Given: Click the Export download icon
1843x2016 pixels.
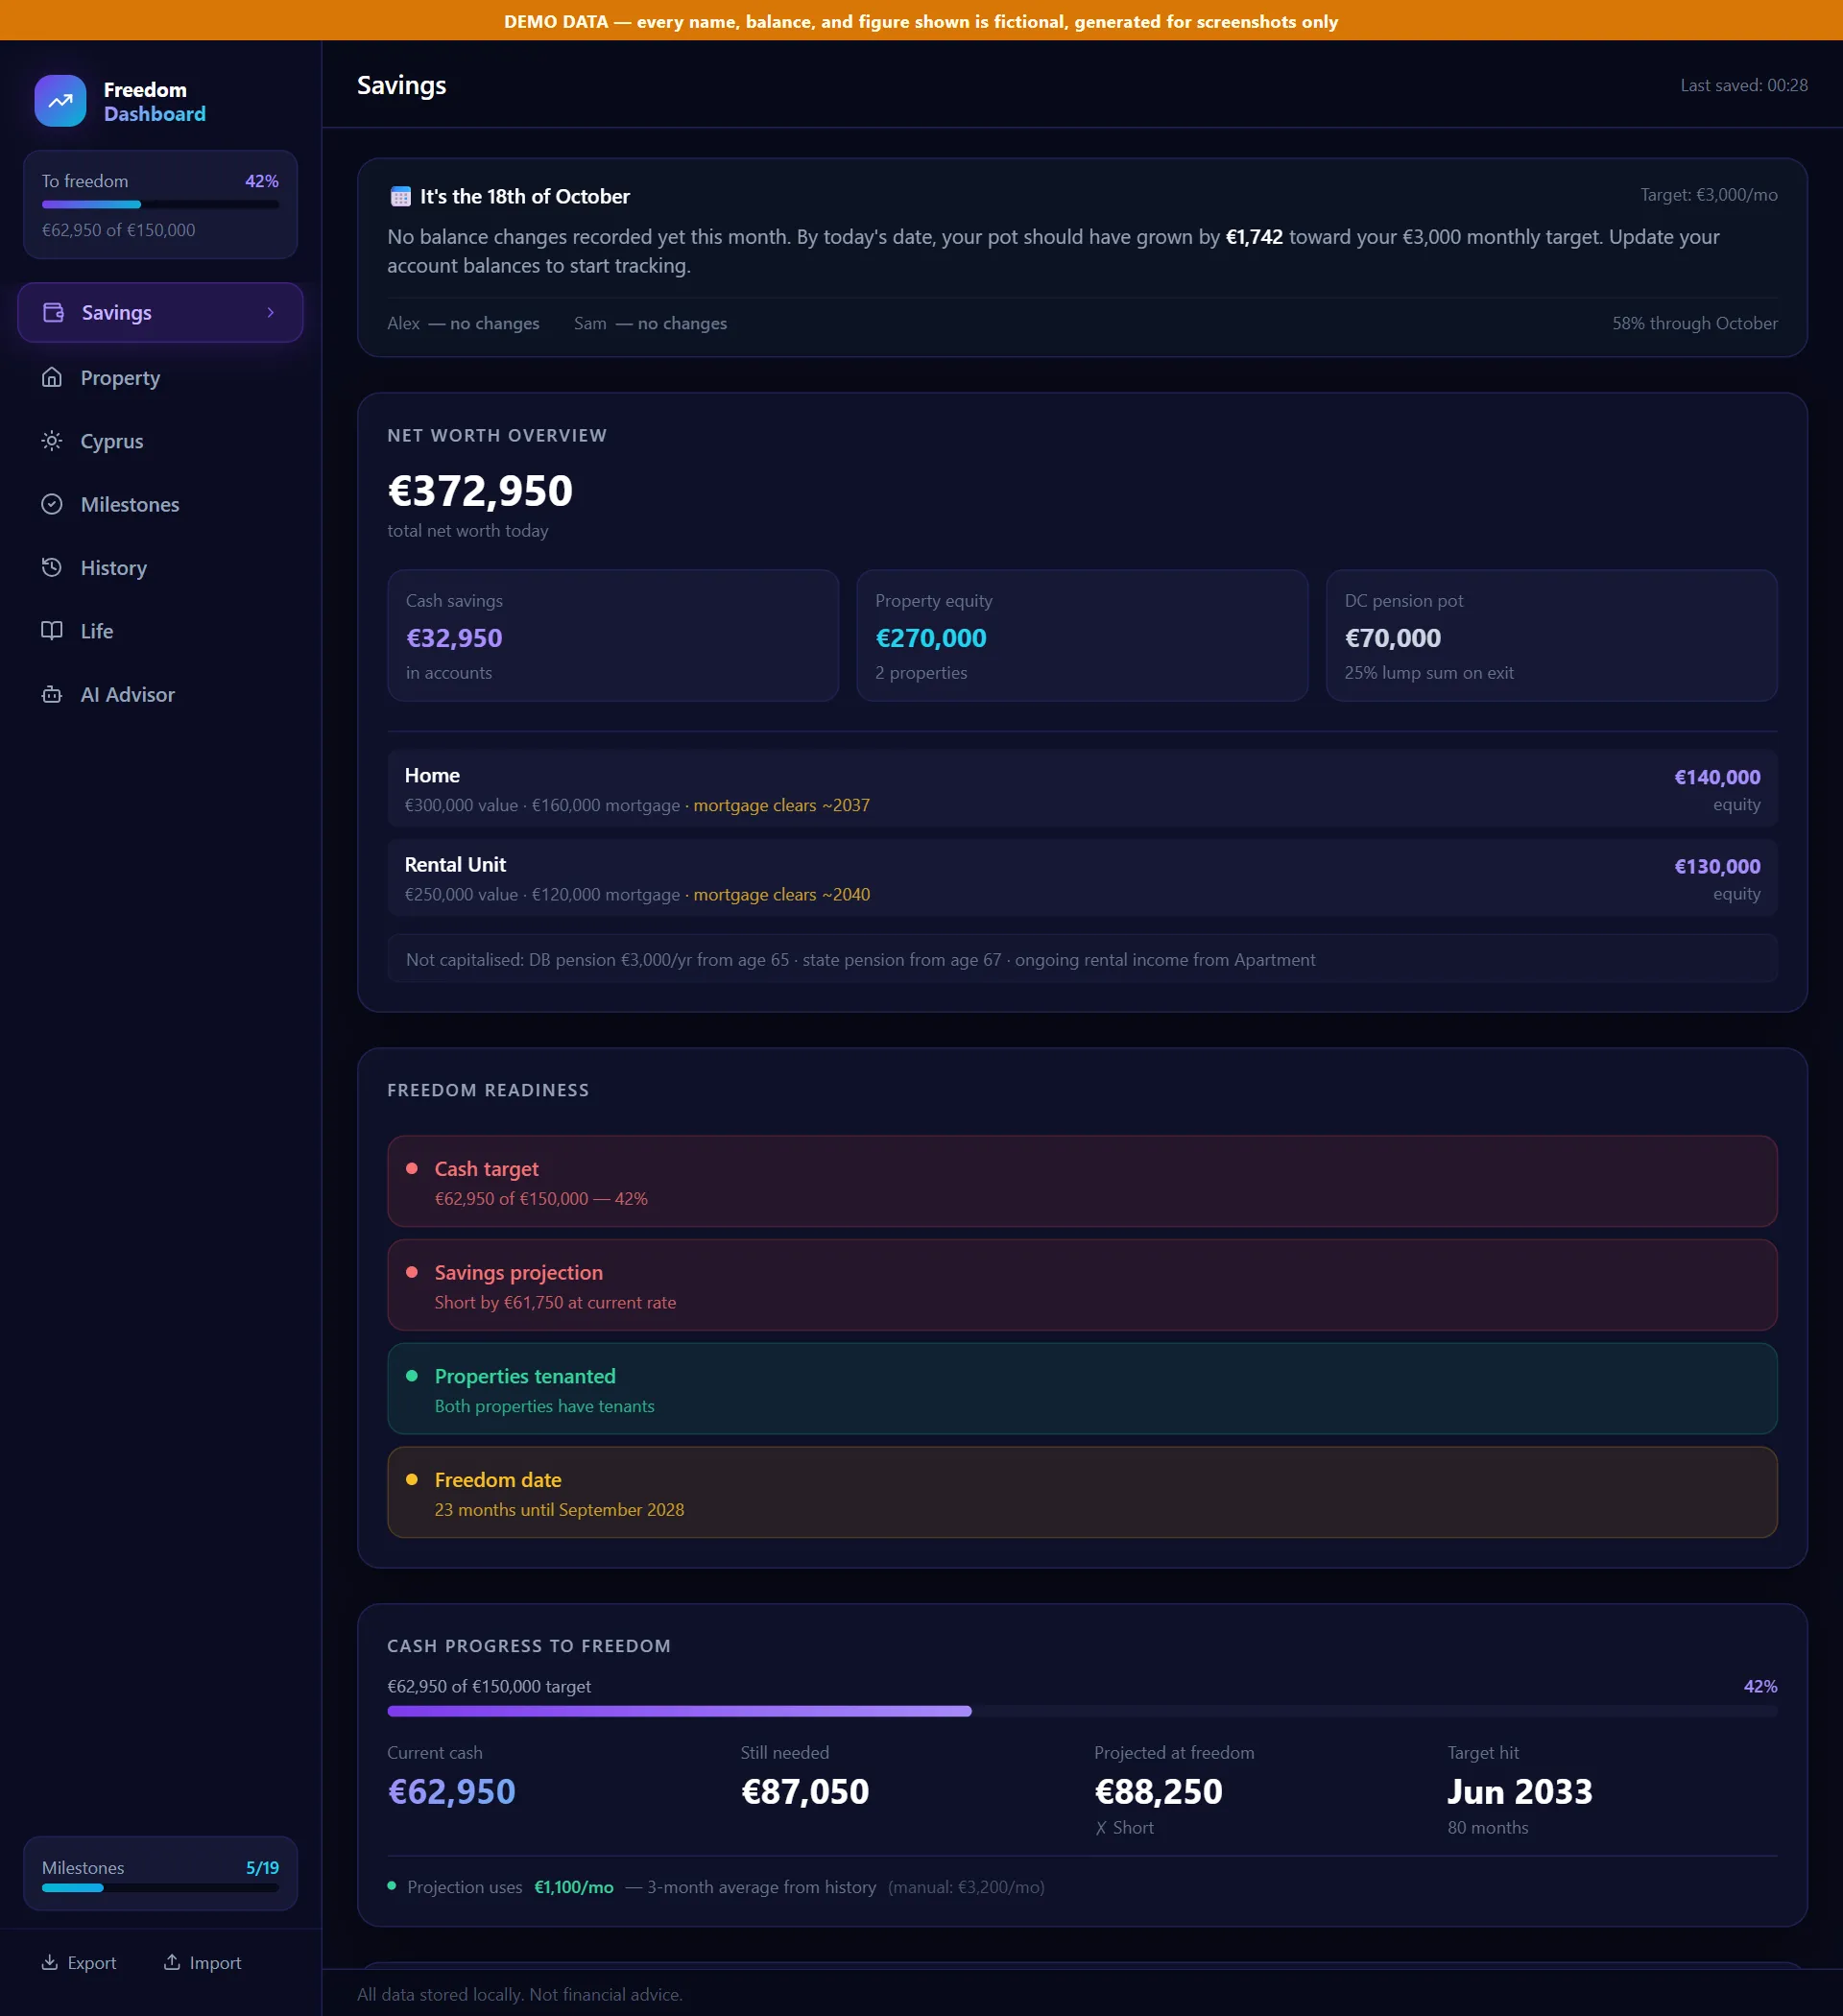Looking at the screenshot, I should [x=49, y=1962].
